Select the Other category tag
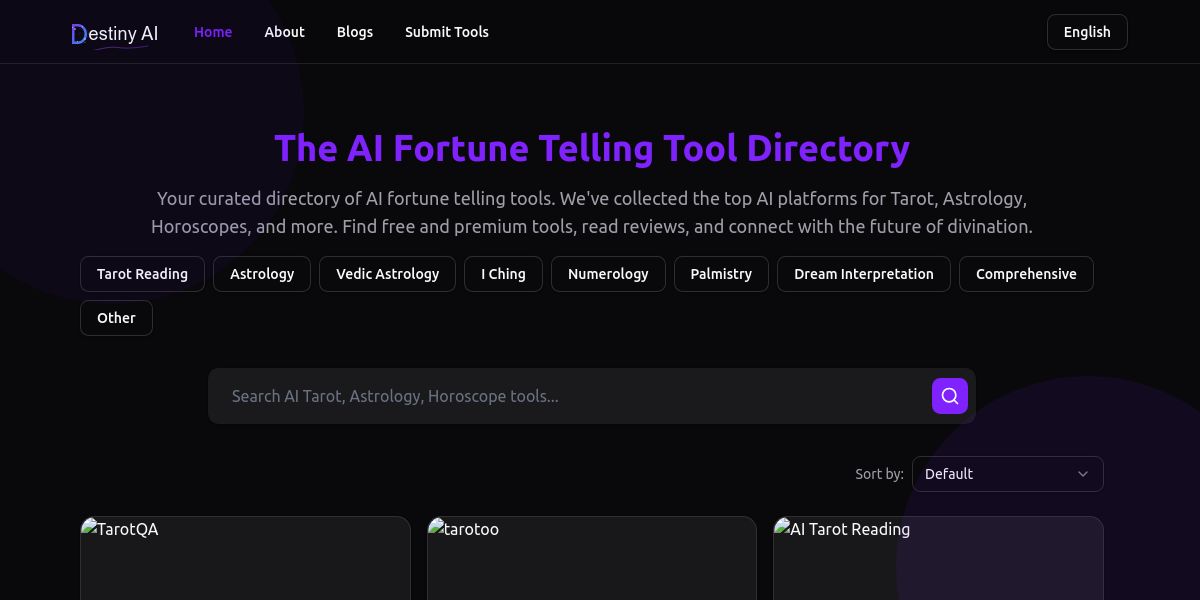Image resolution: width=1200 pixels, height=600 pixels. (x=116, y=318)
